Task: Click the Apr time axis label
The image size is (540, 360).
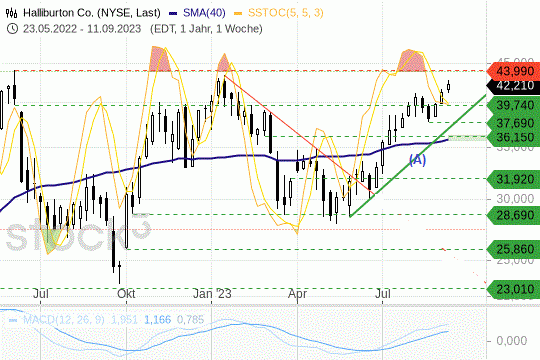Action: 297,294
